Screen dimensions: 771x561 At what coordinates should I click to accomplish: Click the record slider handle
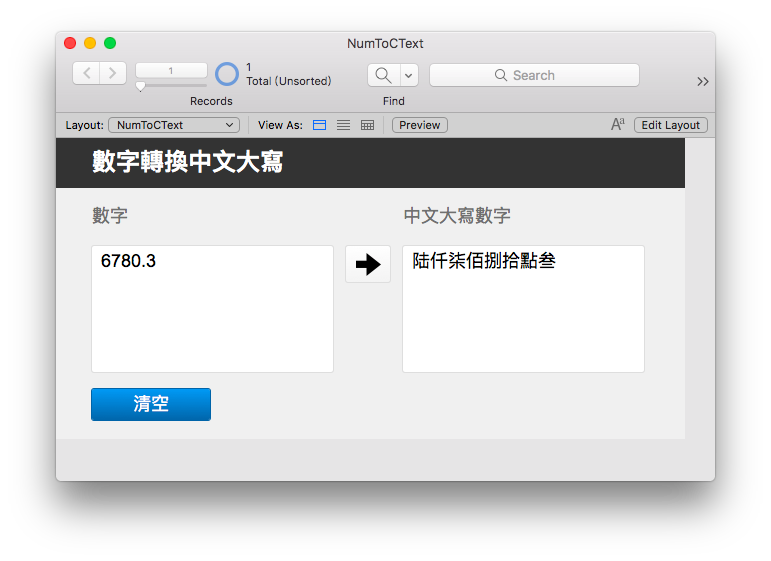[141, 87]
